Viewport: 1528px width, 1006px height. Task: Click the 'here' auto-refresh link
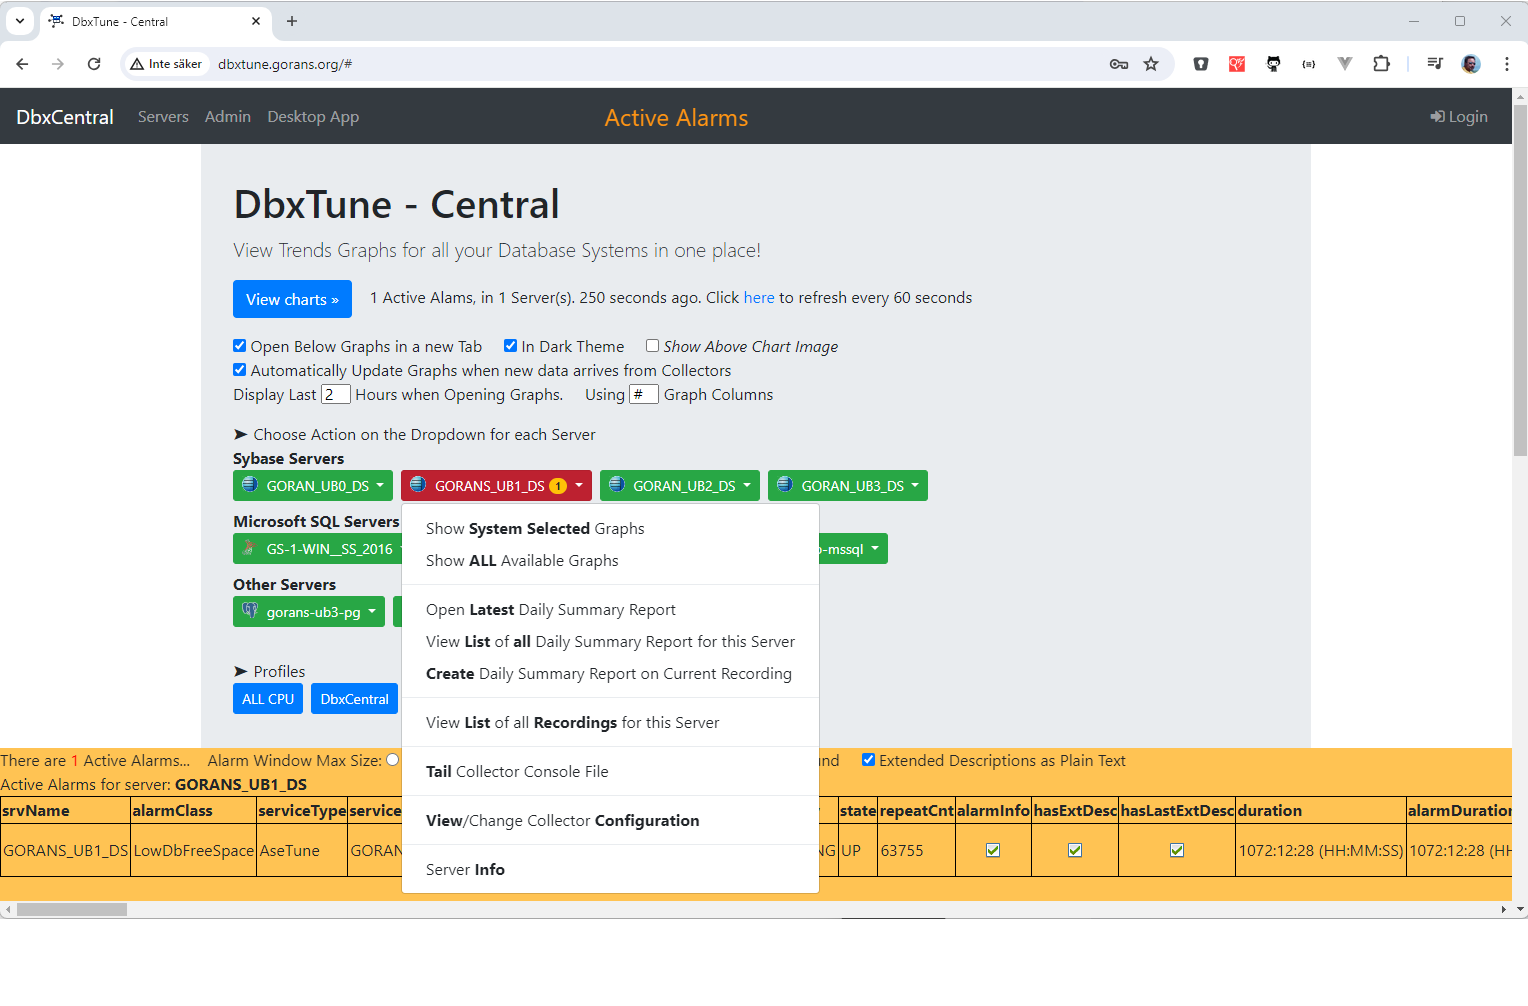tap(758, 297)
